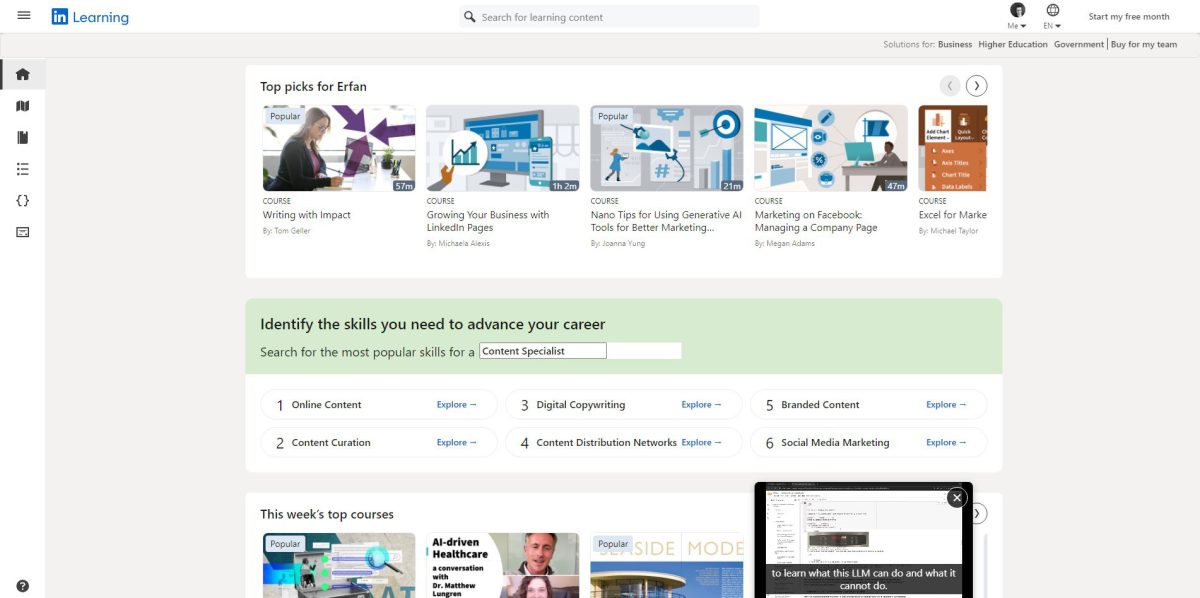
Task: Open the hamburger menu at top left
Action: pos(24,16)
